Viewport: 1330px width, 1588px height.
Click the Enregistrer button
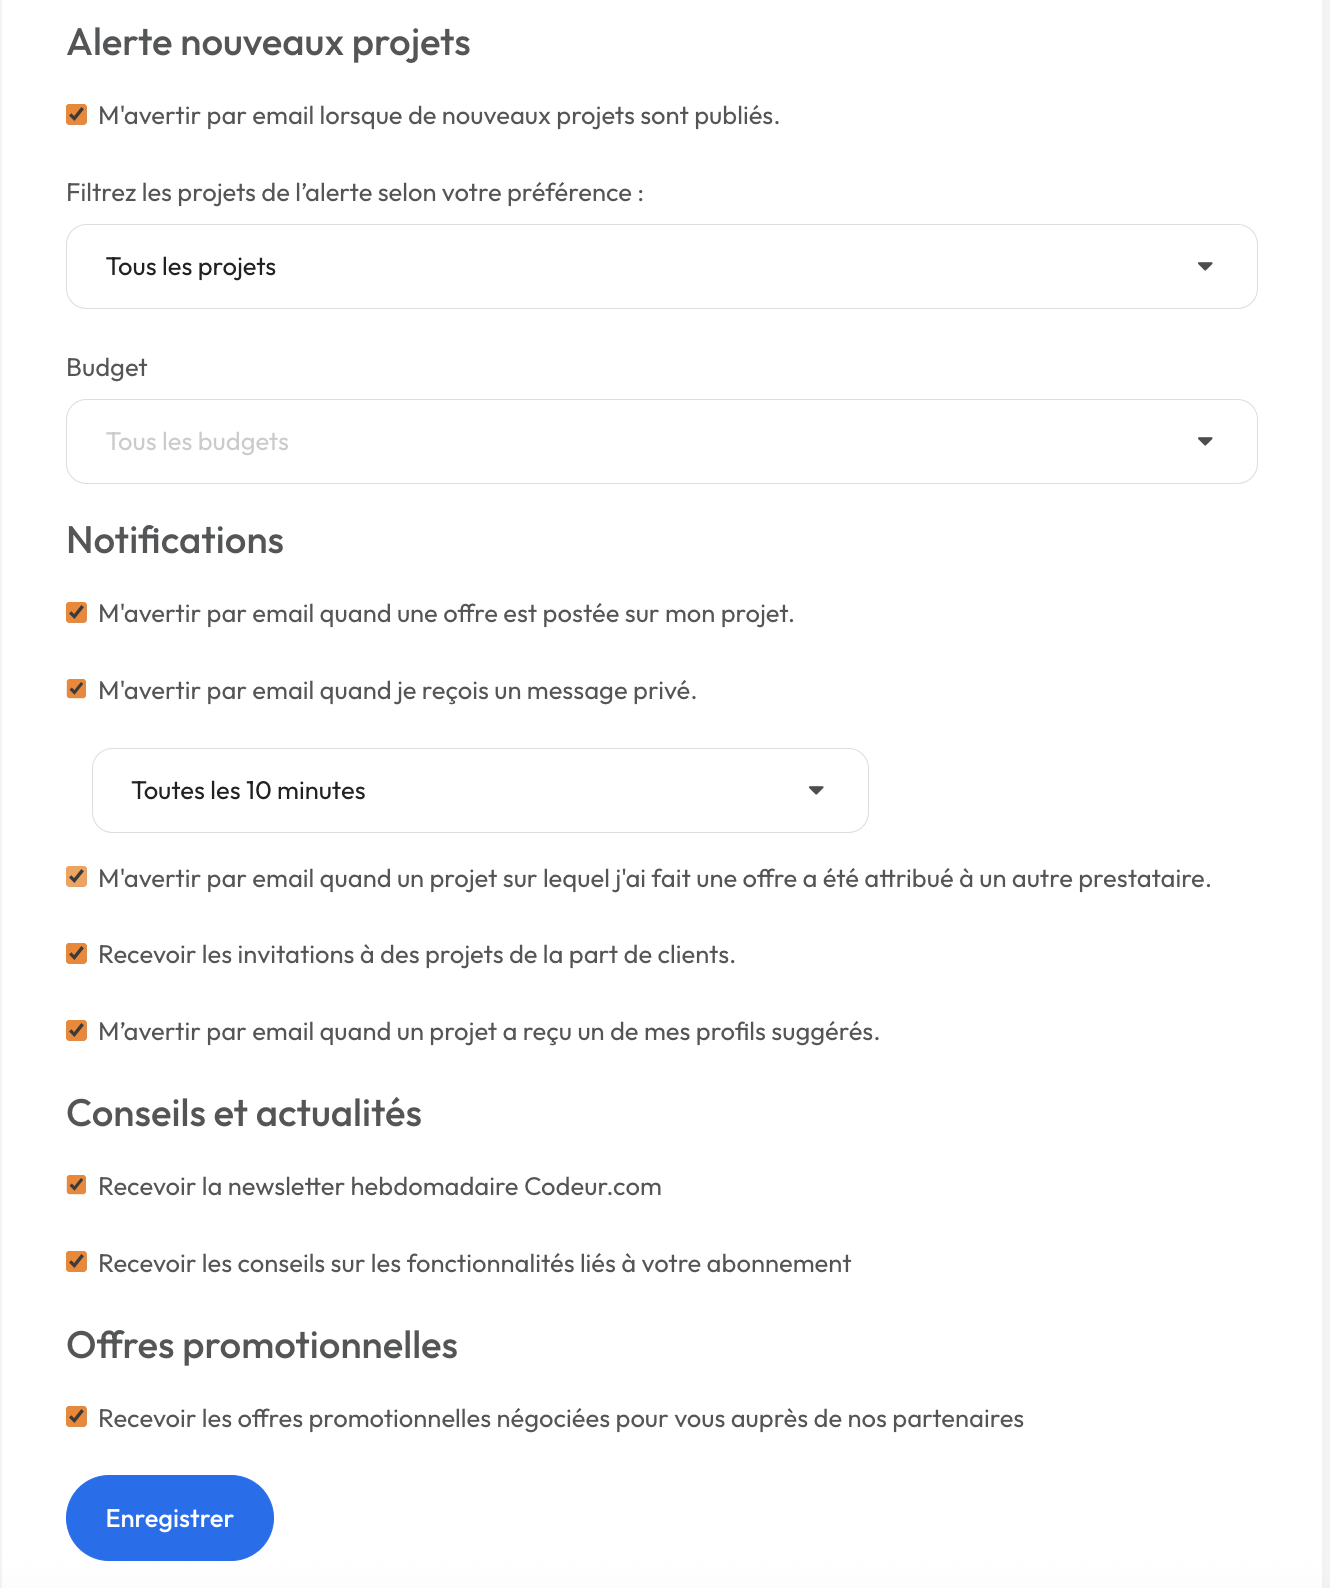(170, 1518)
